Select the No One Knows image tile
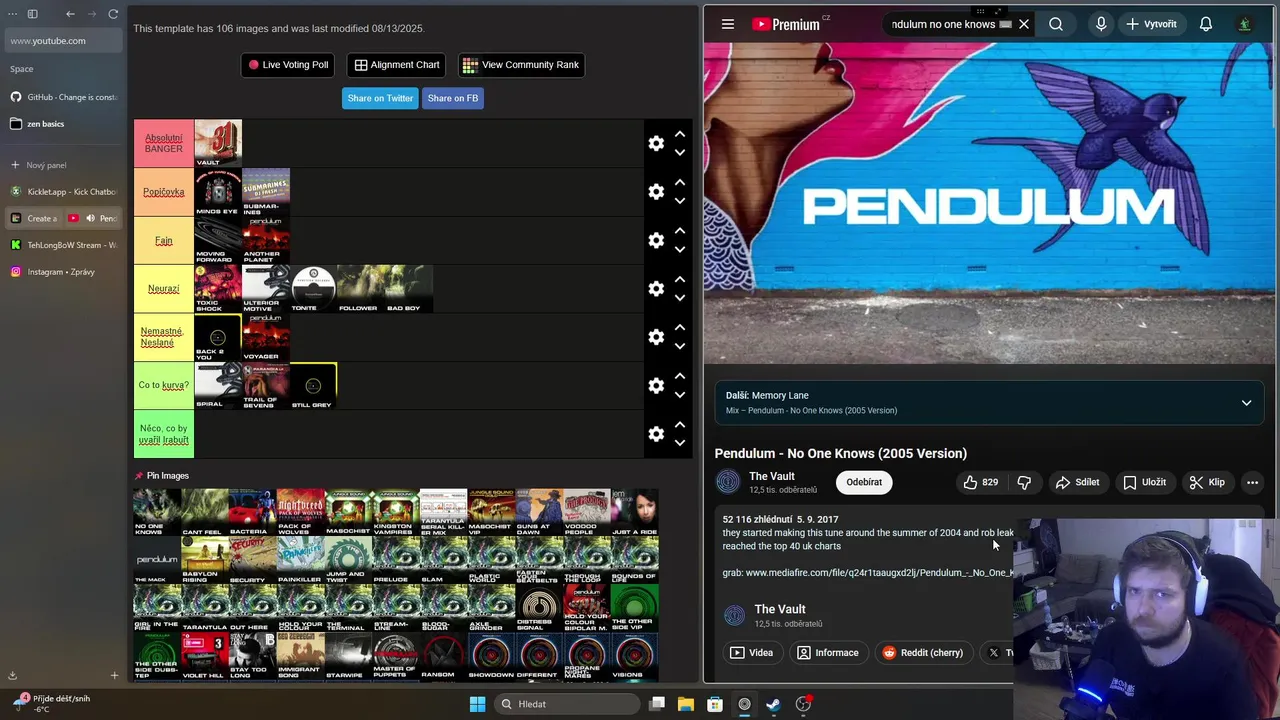The height and width of the screenshot is (720, 1280). click(x=157, y=513)
